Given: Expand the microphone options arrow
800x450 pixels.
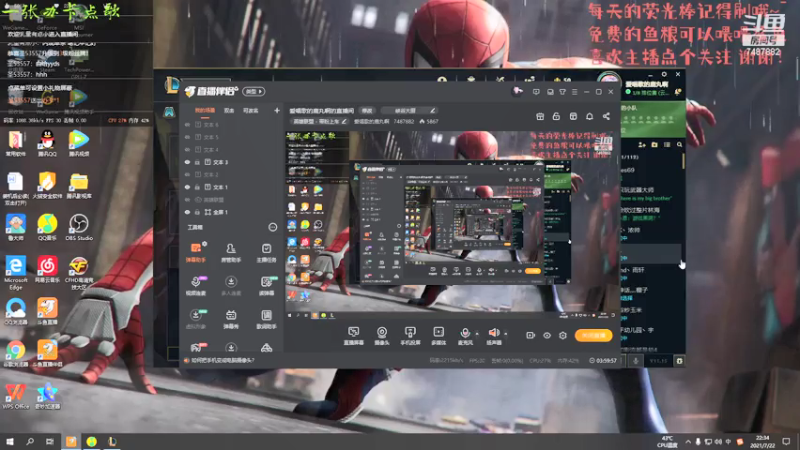Looking at the screenshot, I should click(x=477, y=334).
